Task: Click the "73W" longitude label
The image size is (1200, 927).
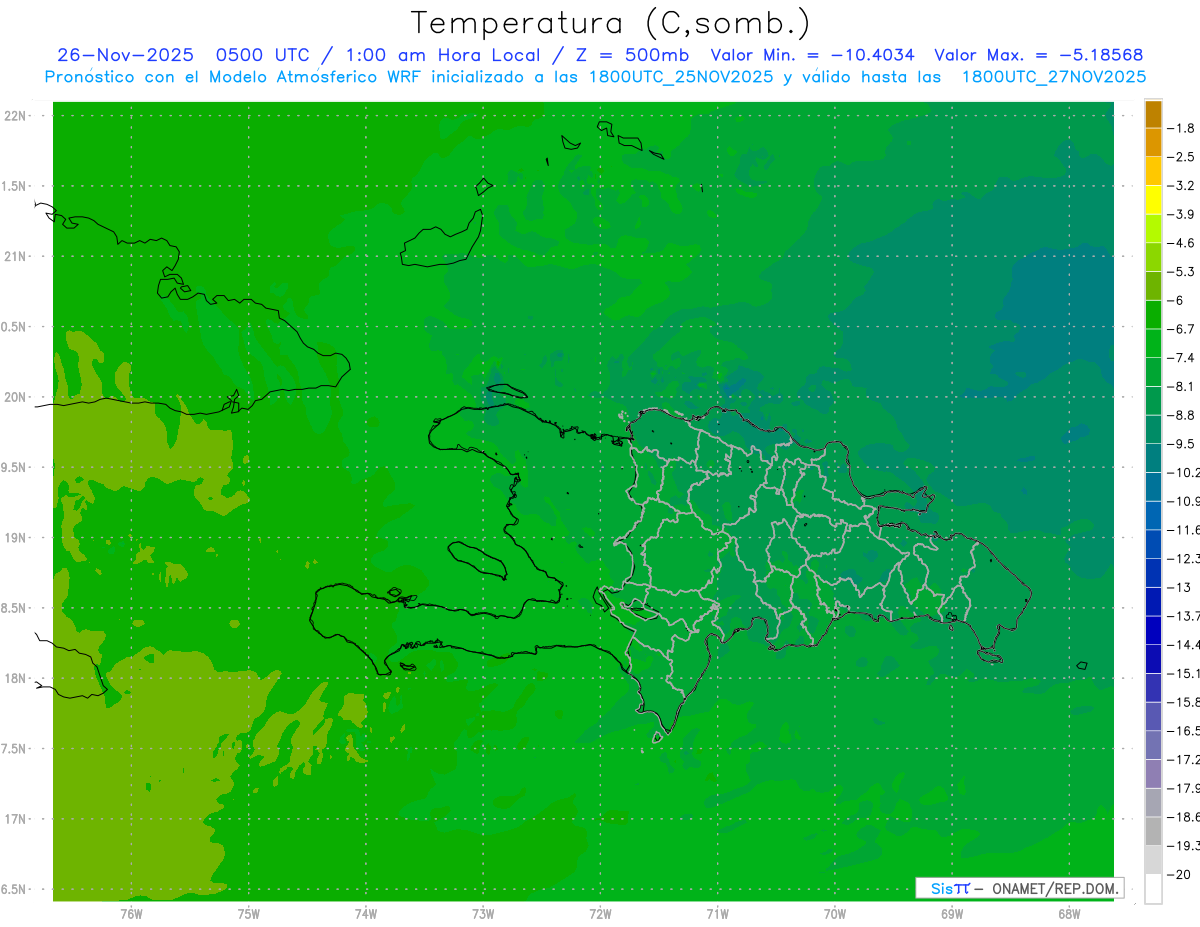Action: [483, 913]
